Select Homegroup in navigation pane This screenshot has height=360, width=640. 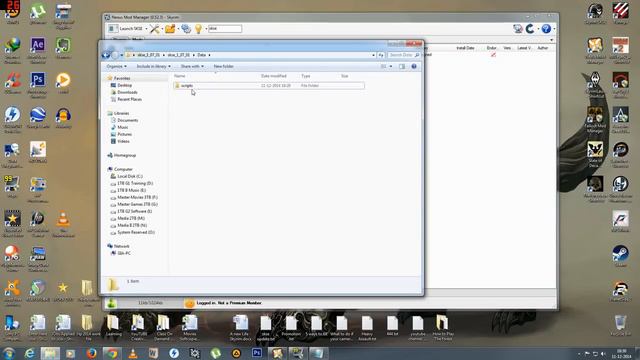point(122,156)
